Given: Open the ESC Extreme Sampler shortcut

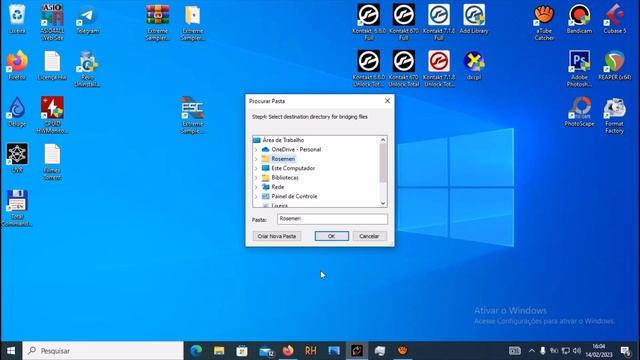Looking at the screenshot, I should click(193, 115).
